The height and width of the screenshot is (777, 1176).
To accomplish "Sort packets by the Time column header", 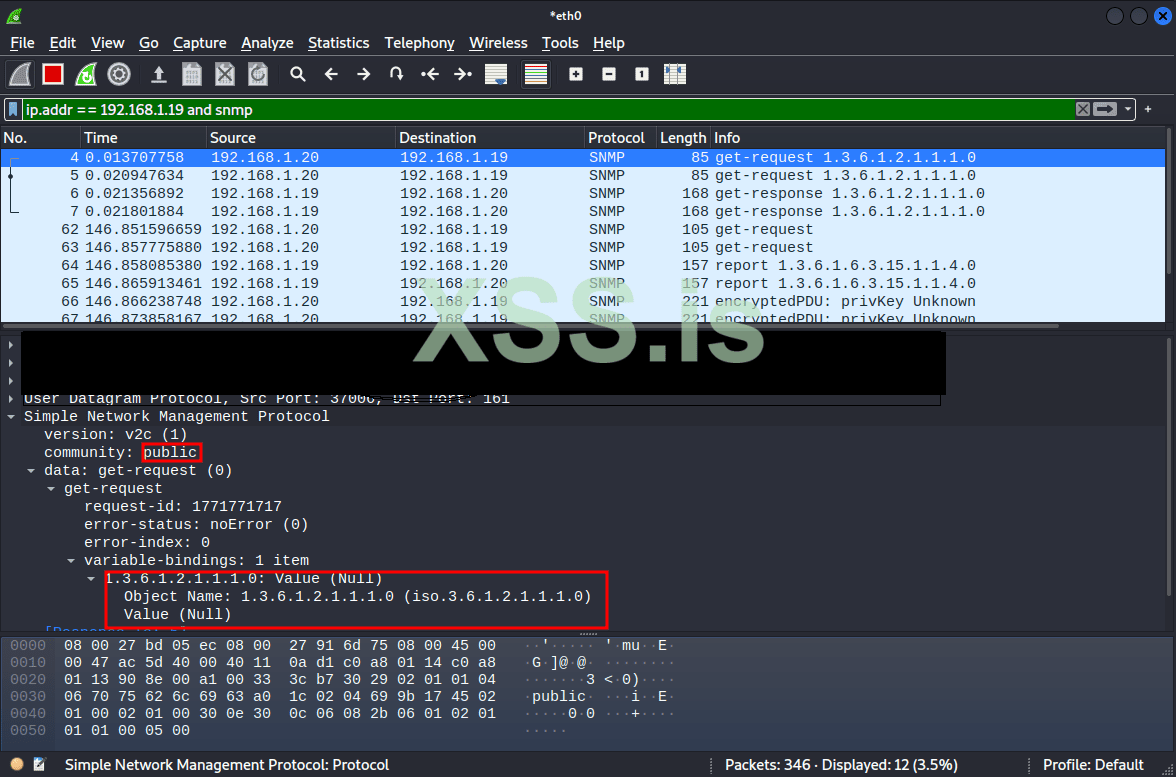I will point(143,138).
